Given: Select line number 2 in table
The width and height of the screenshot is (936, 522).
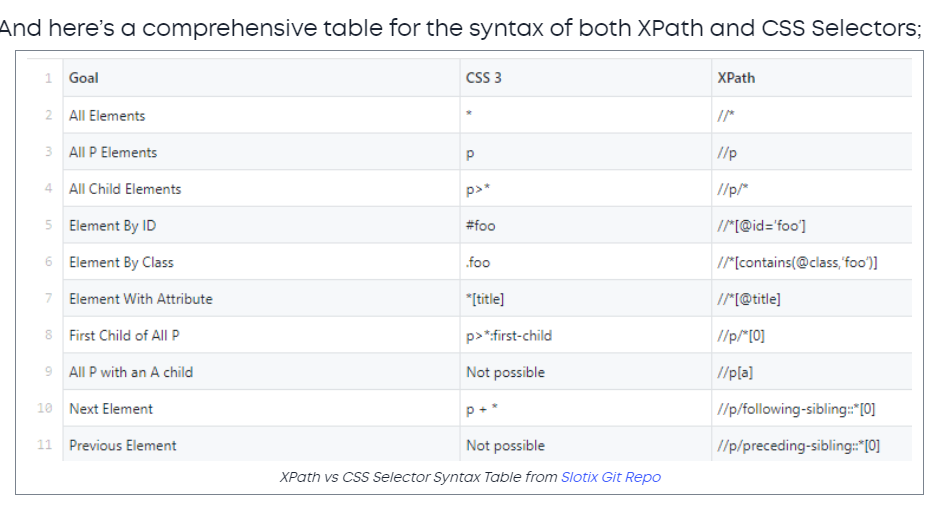Looking at the screenshot, I should [48, 115].
